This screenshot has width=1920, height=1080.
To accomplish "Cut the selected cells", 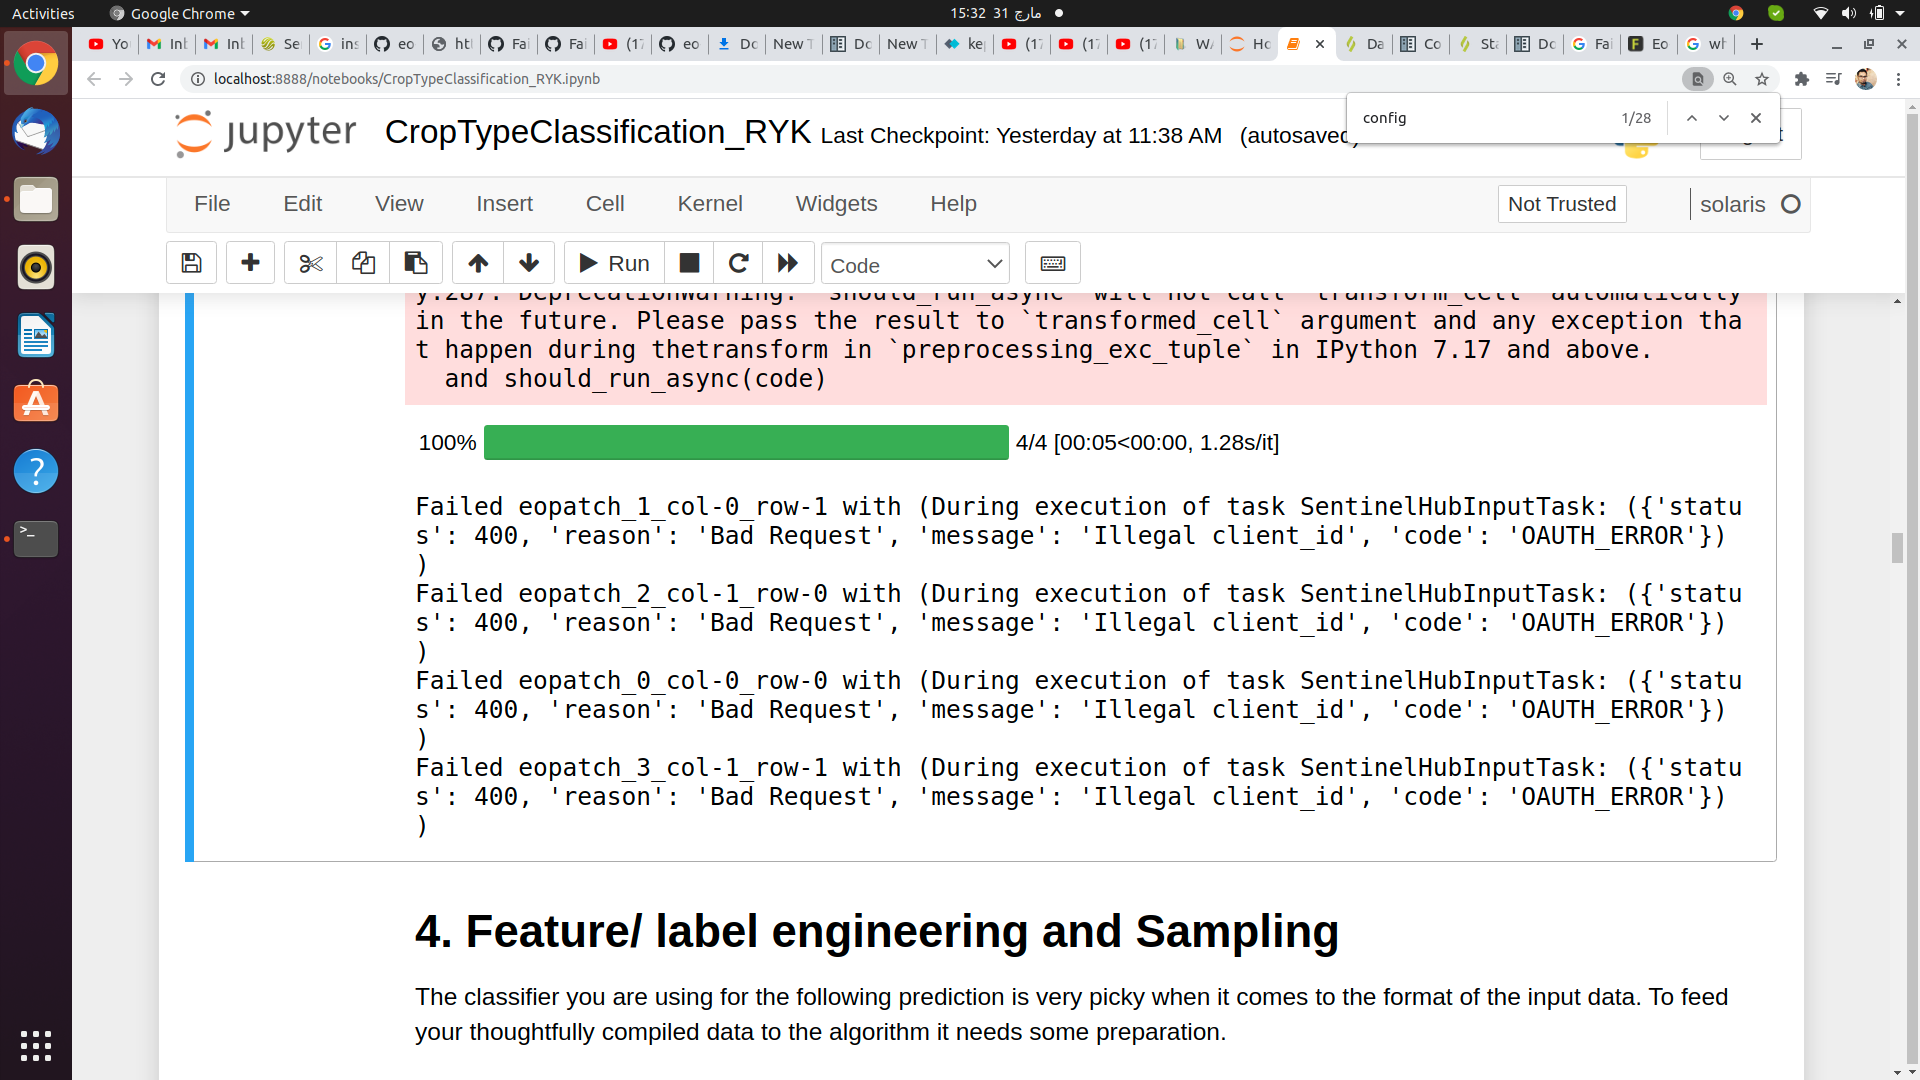I will coord(310,262).
